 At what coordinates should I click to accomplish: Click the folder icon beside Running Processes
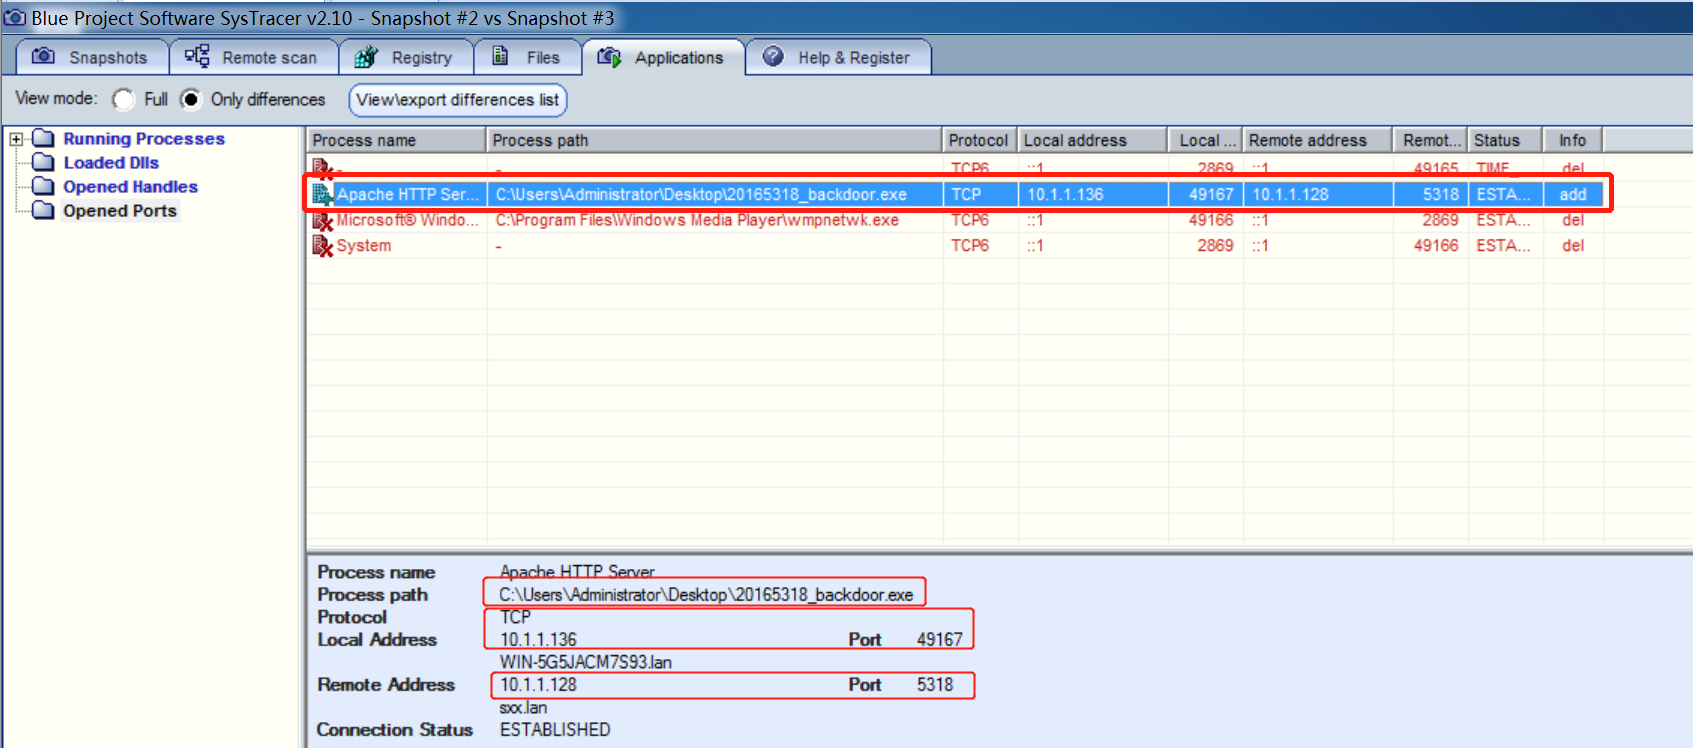[43, 138]
